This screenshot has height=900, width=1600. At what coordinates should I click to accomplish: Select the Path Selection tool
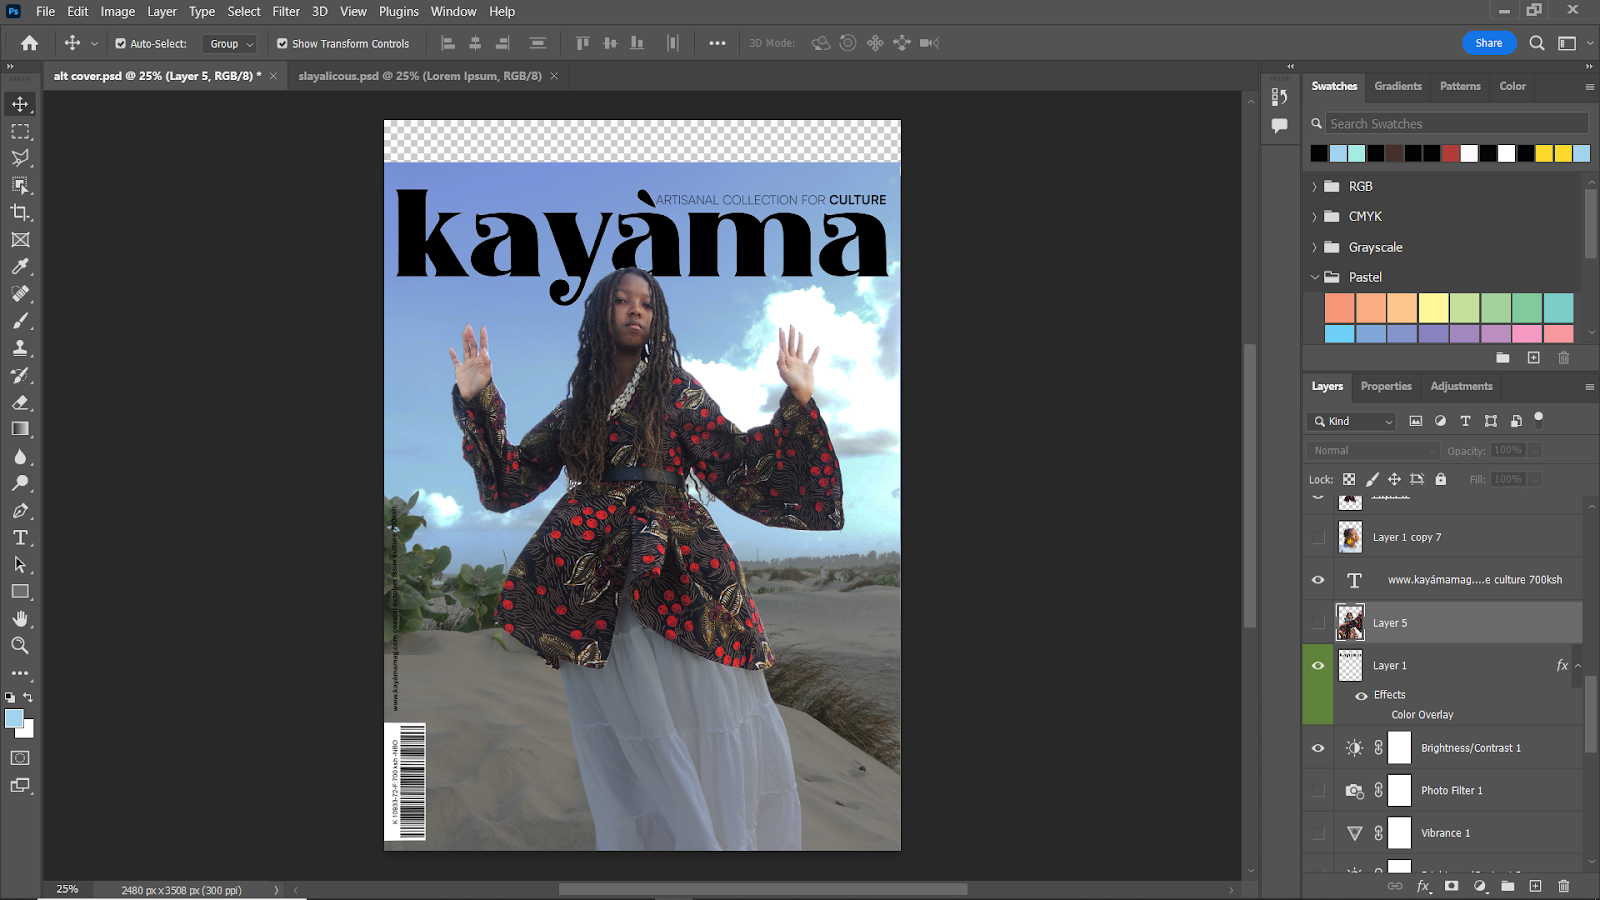pos(20,565)
